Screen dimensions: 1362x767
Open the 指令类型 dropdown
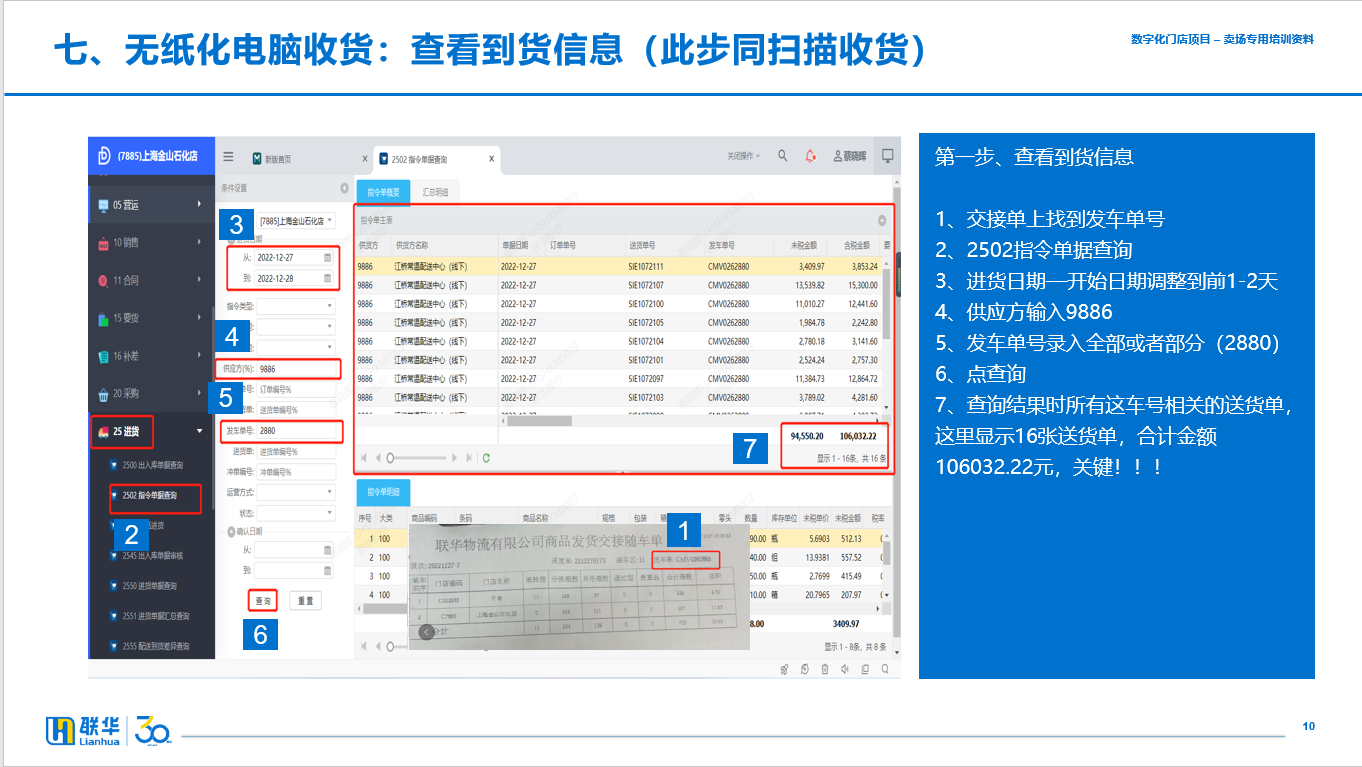(296, 305)
